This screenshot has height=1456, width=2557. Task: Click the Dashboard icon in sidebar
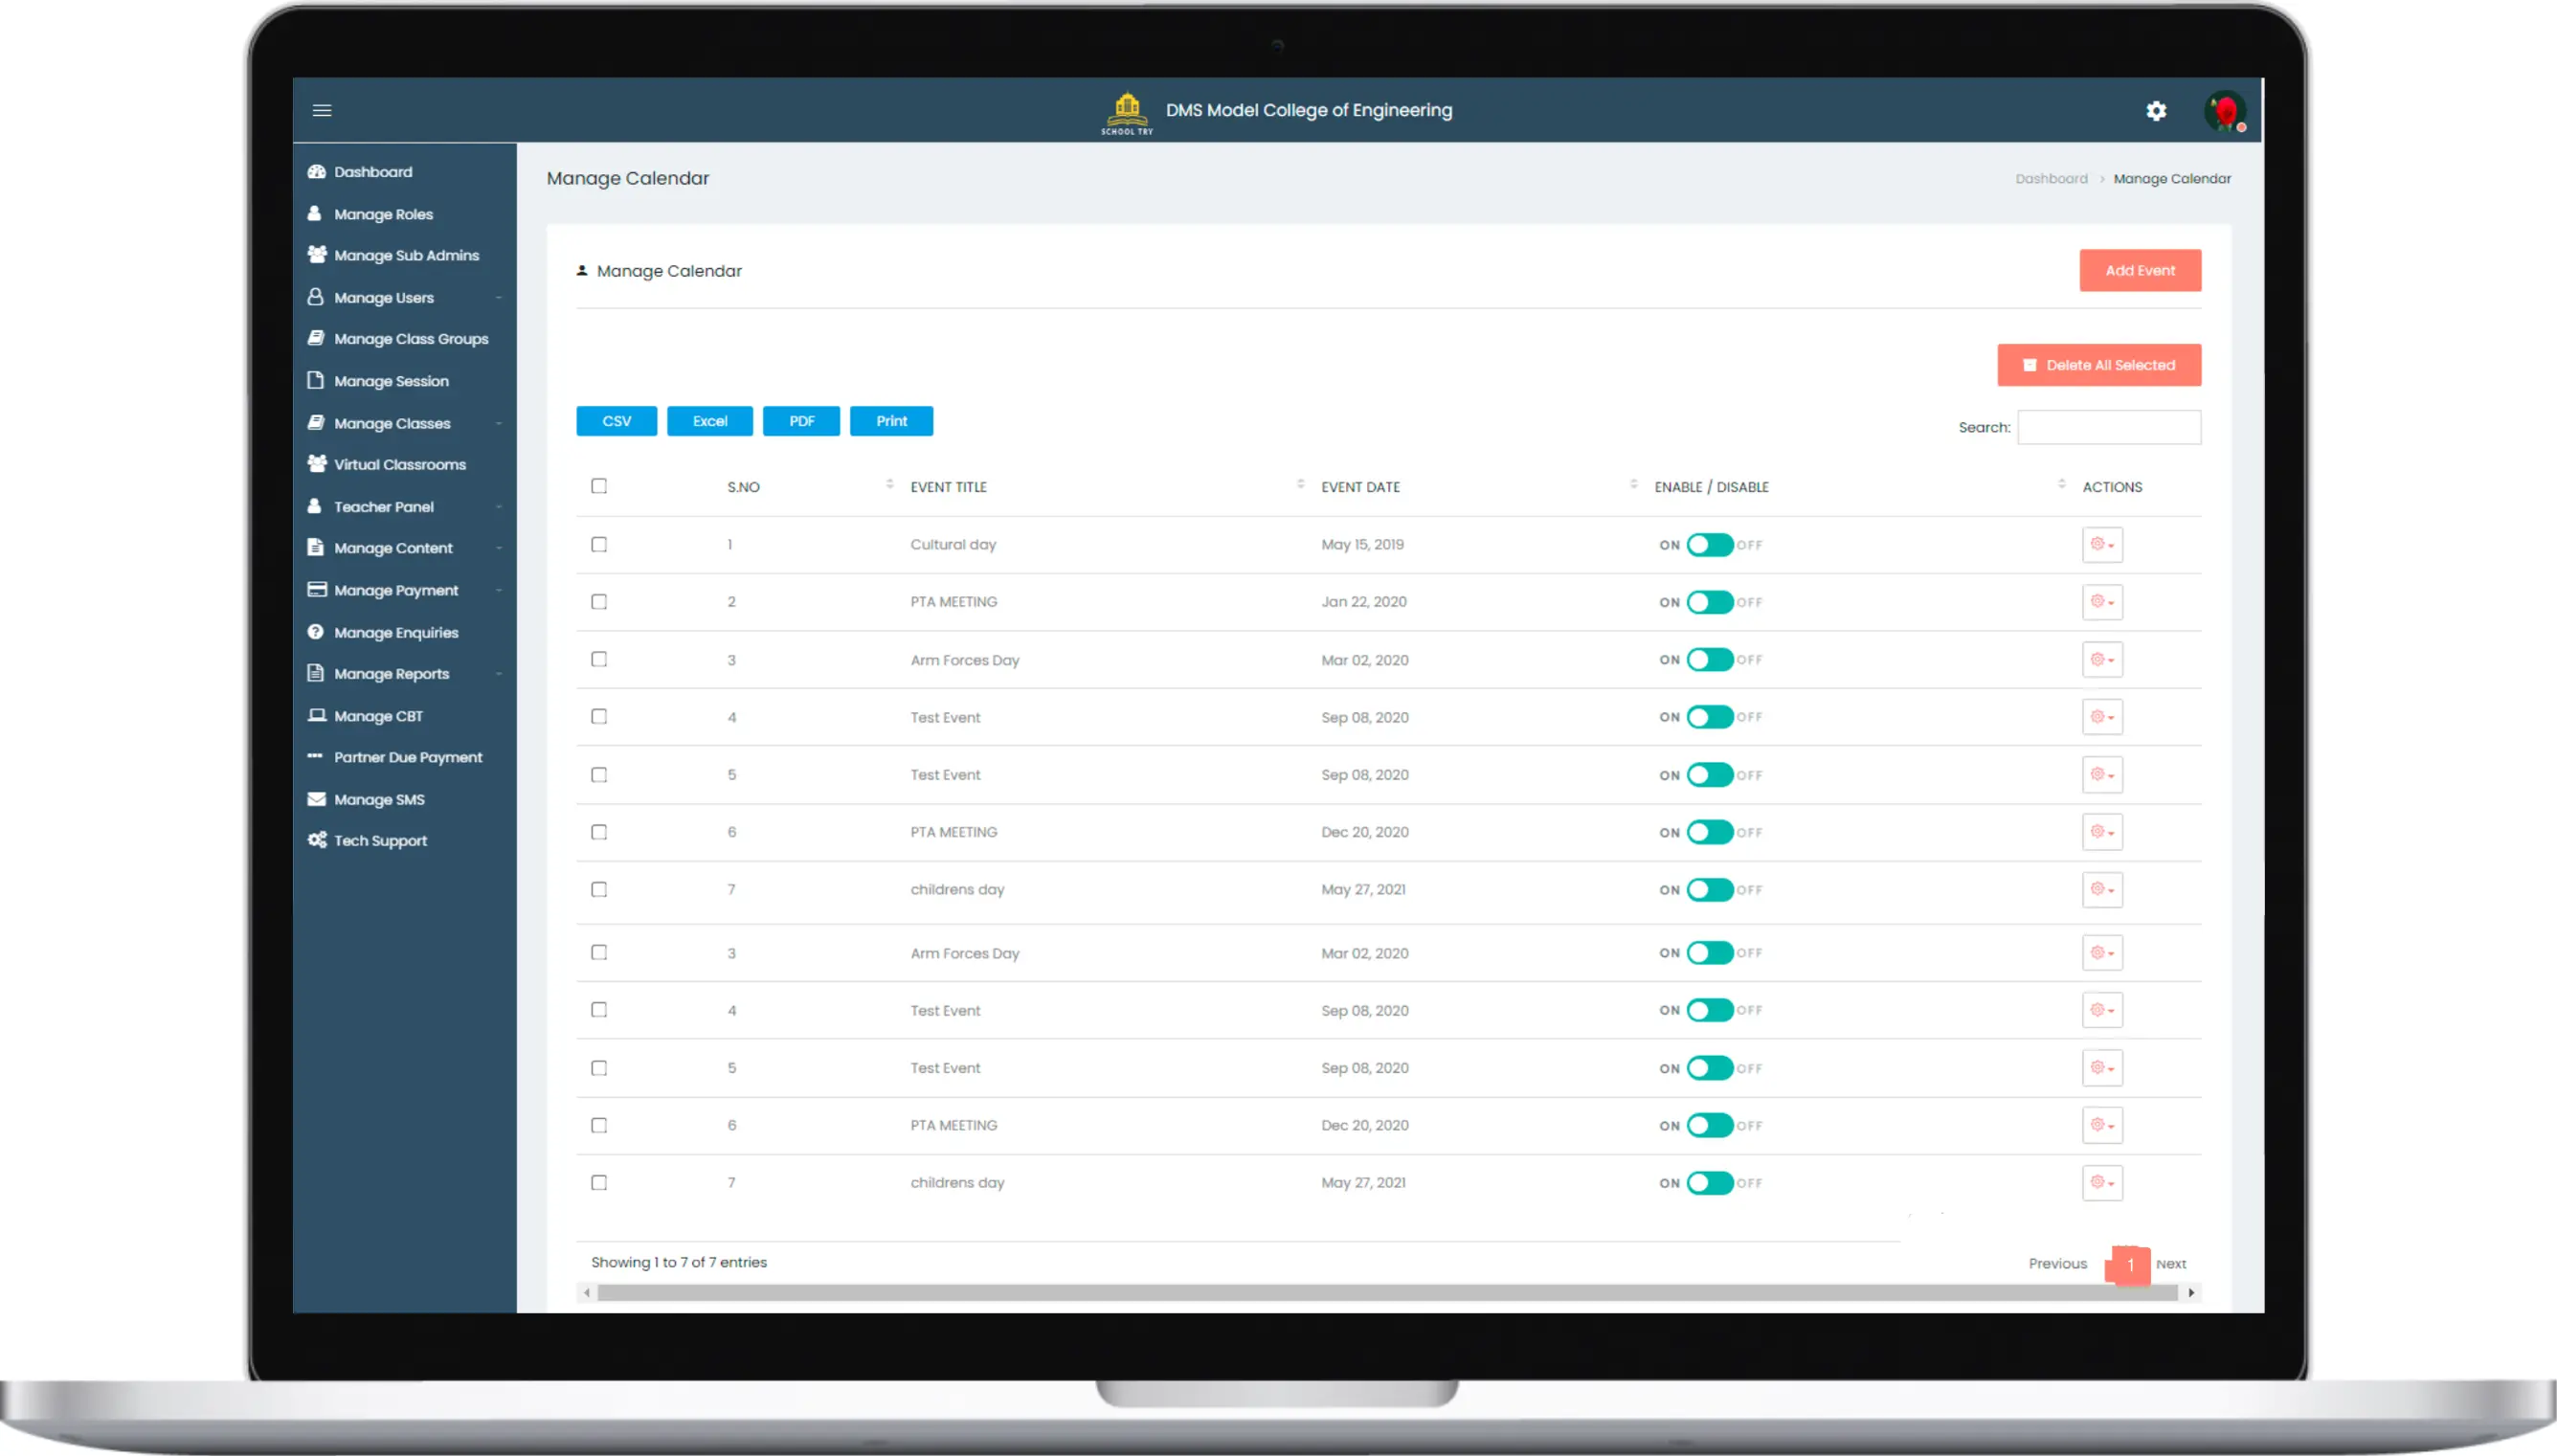[317, 172]
